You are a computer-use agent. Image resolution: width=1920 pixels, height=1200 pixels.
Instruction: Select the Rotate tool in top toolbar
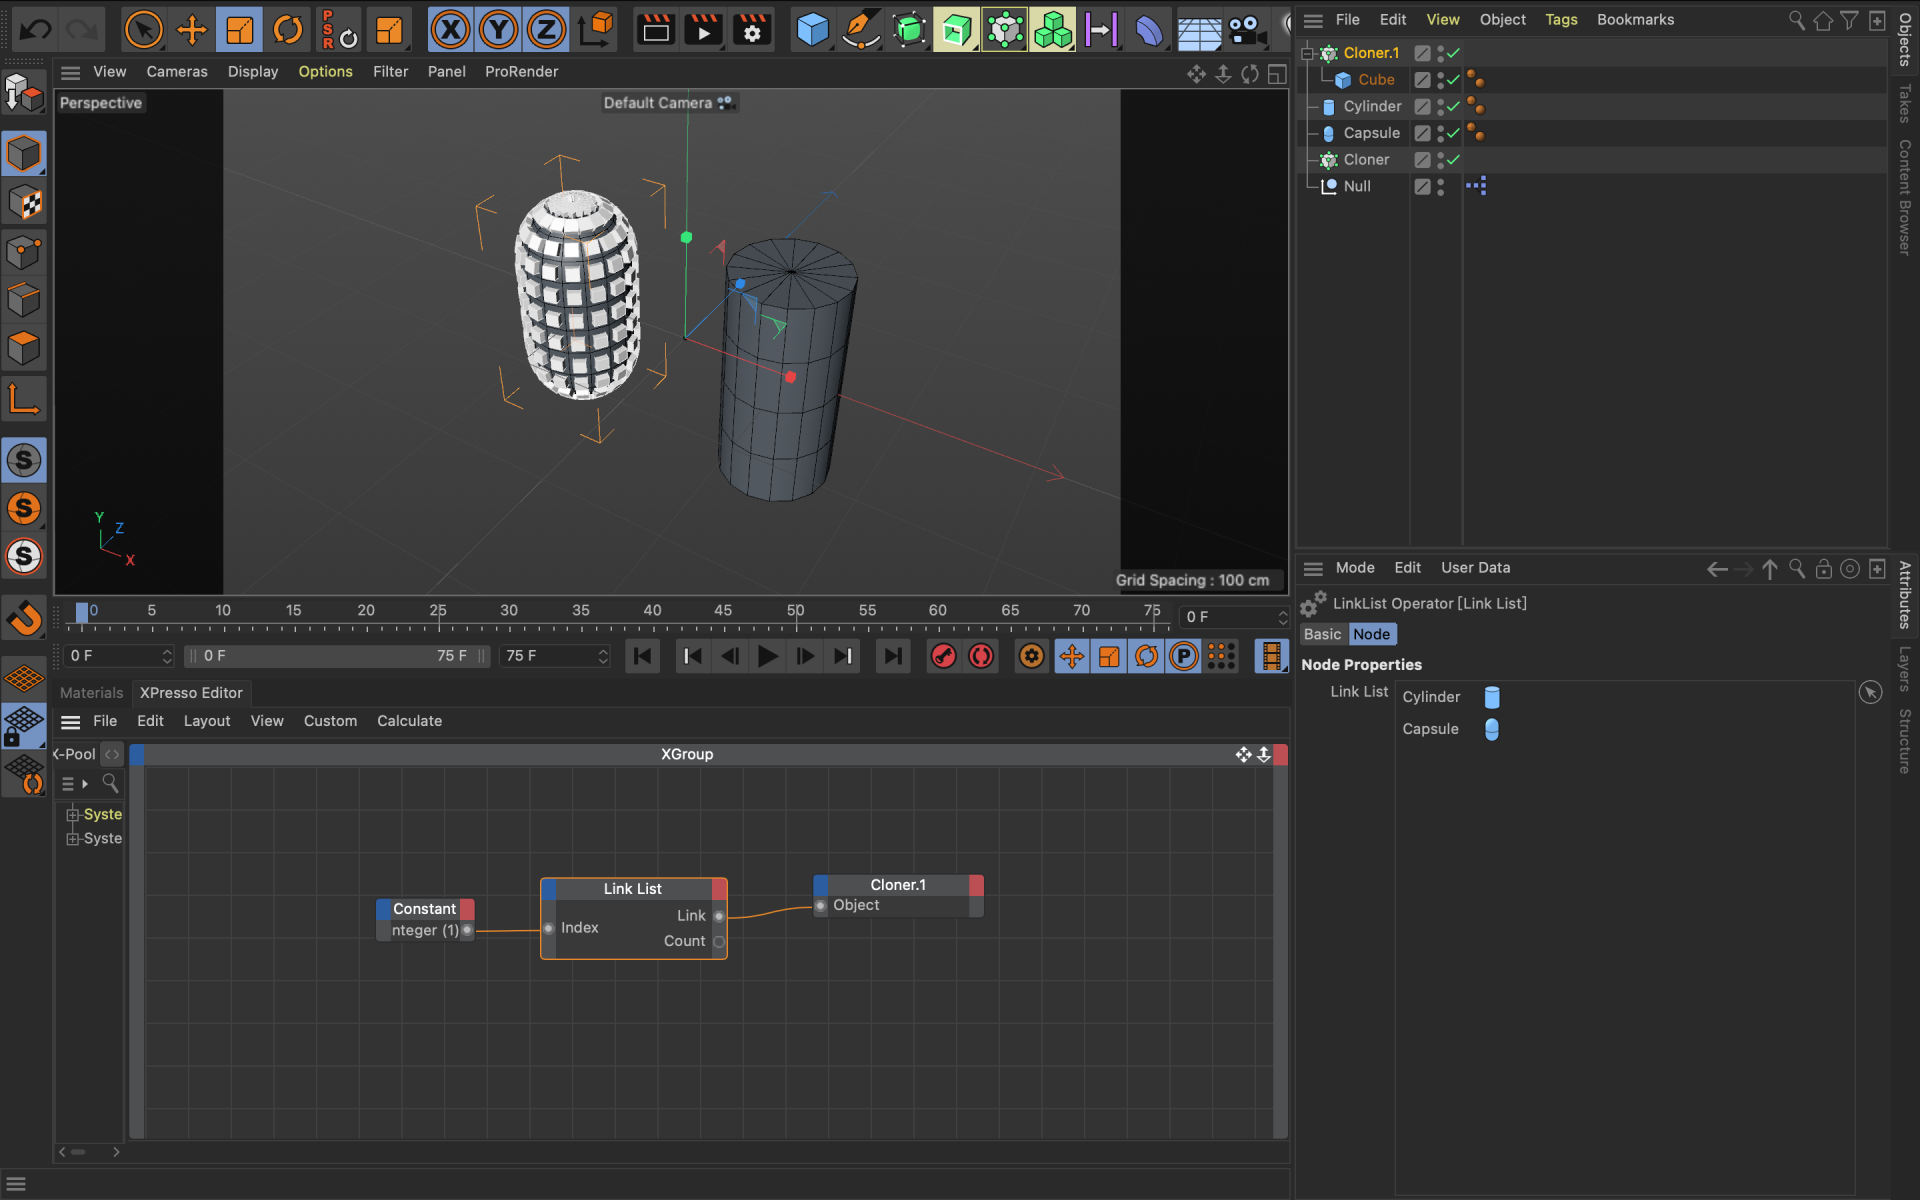(288, 30)
